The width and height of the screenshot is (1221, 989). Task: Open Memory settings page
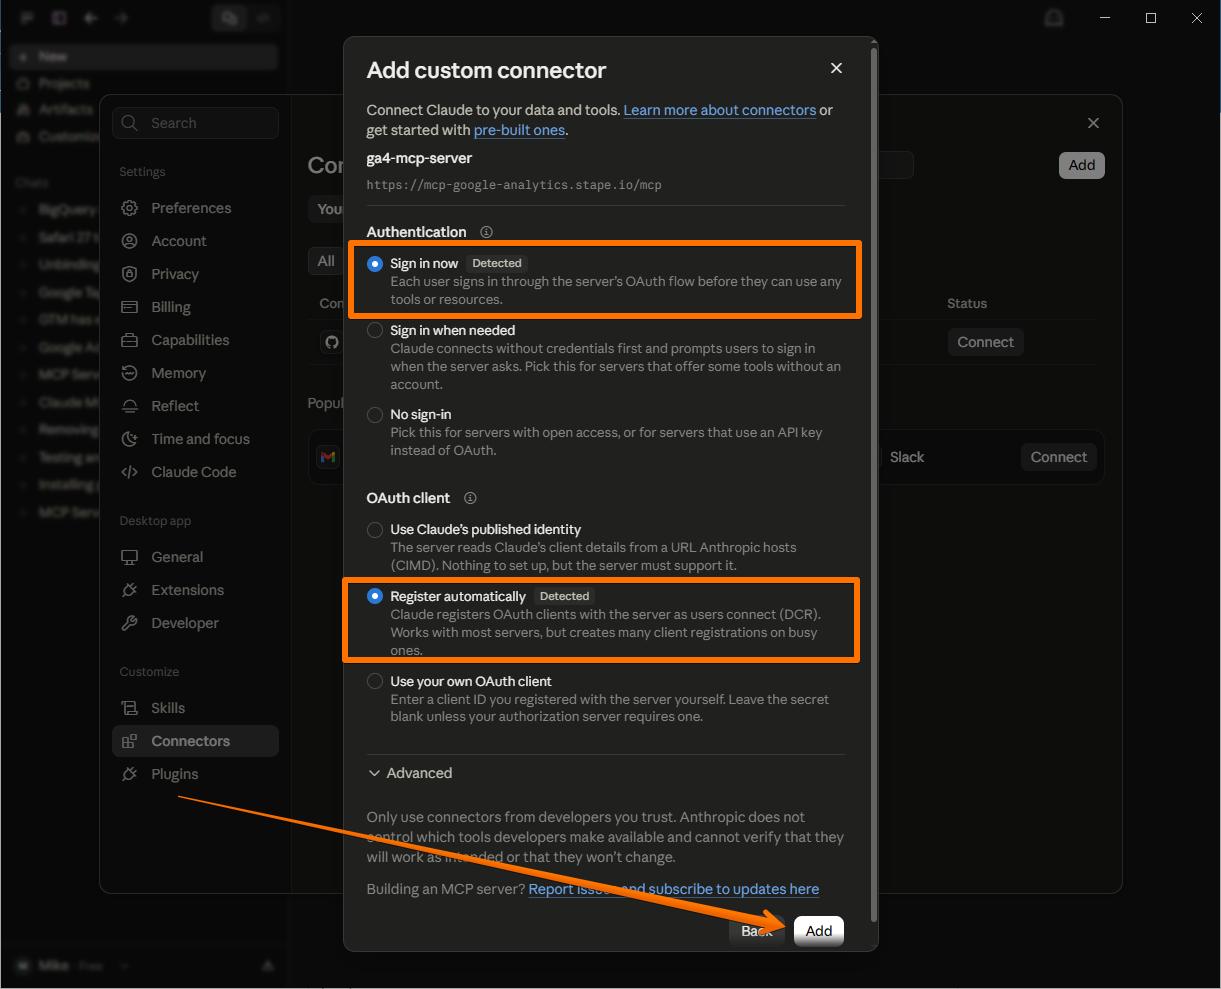[x=196, y=373]
